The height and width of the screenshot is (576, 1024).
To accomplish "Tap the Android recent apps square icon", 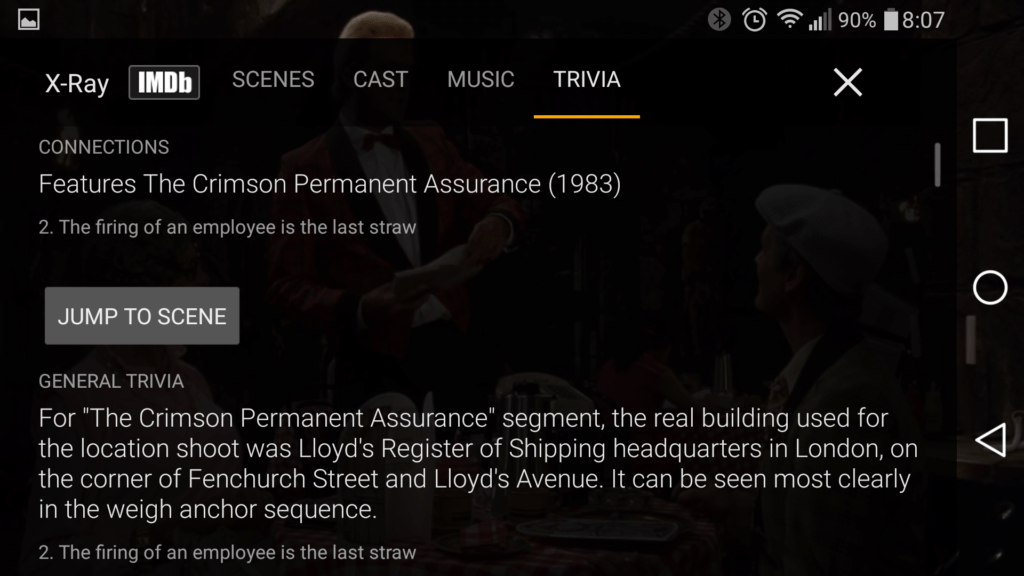I will tap(990, 136).
